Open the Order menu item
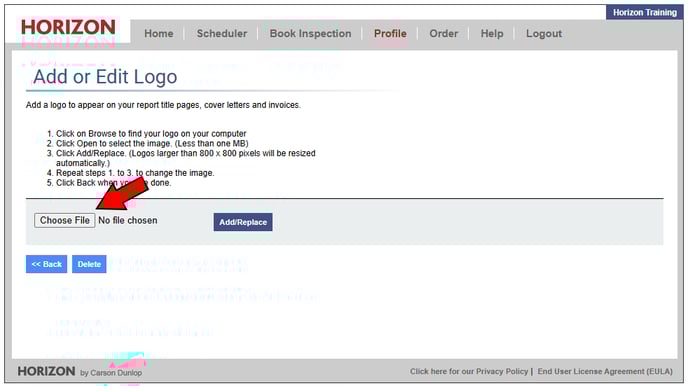This screenshot has height=386, width=688. pyautogui.click(x=444, y=34)
